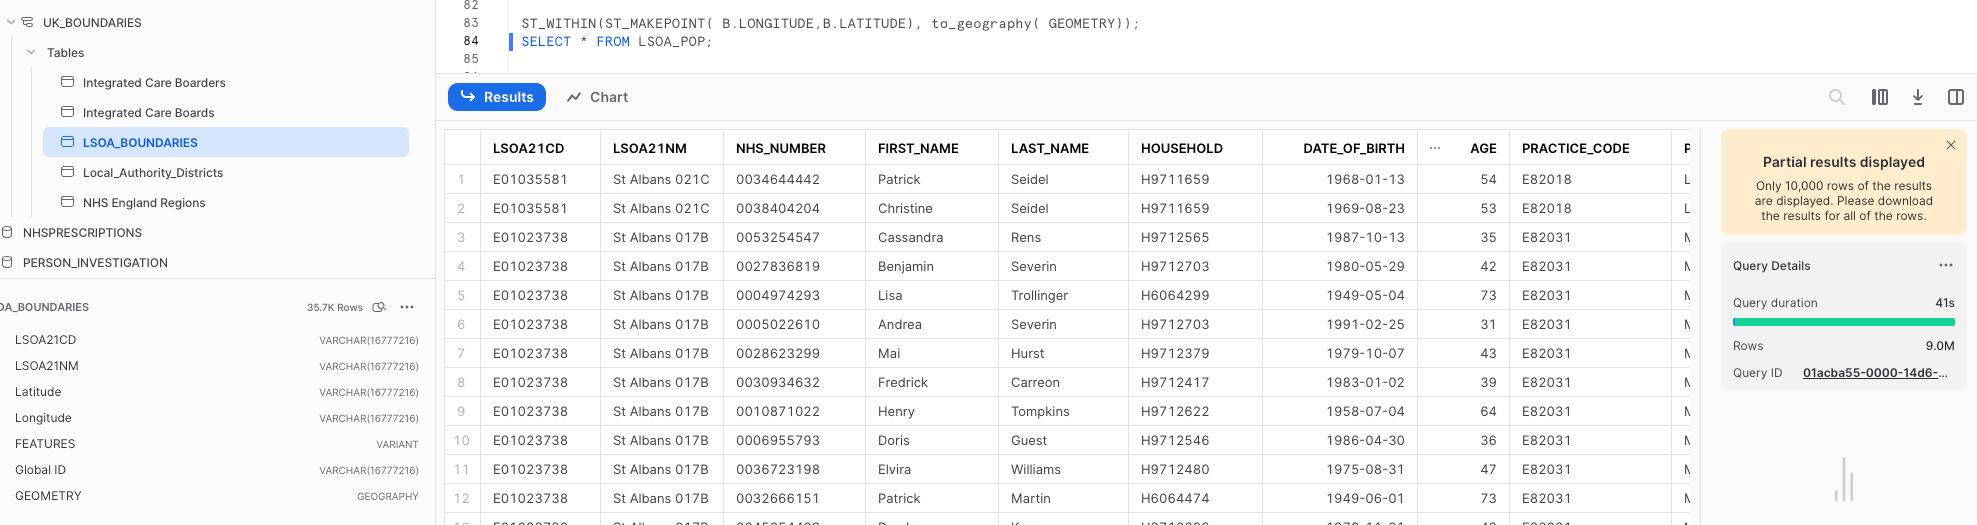Collapse the UK_BOUNDARIES database
1977x525 pixels.
[x=11, y=22]
